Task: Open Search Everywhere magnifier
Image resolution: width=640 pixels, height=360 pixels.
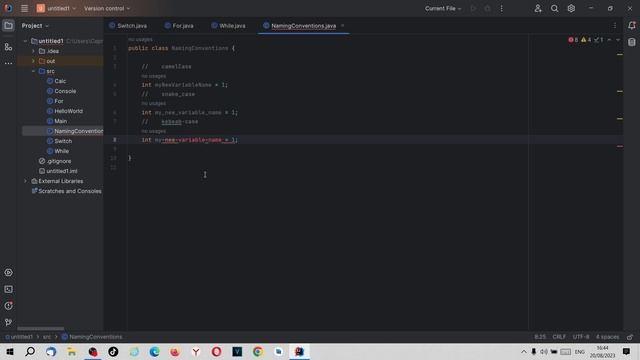Action: (554, 8)
